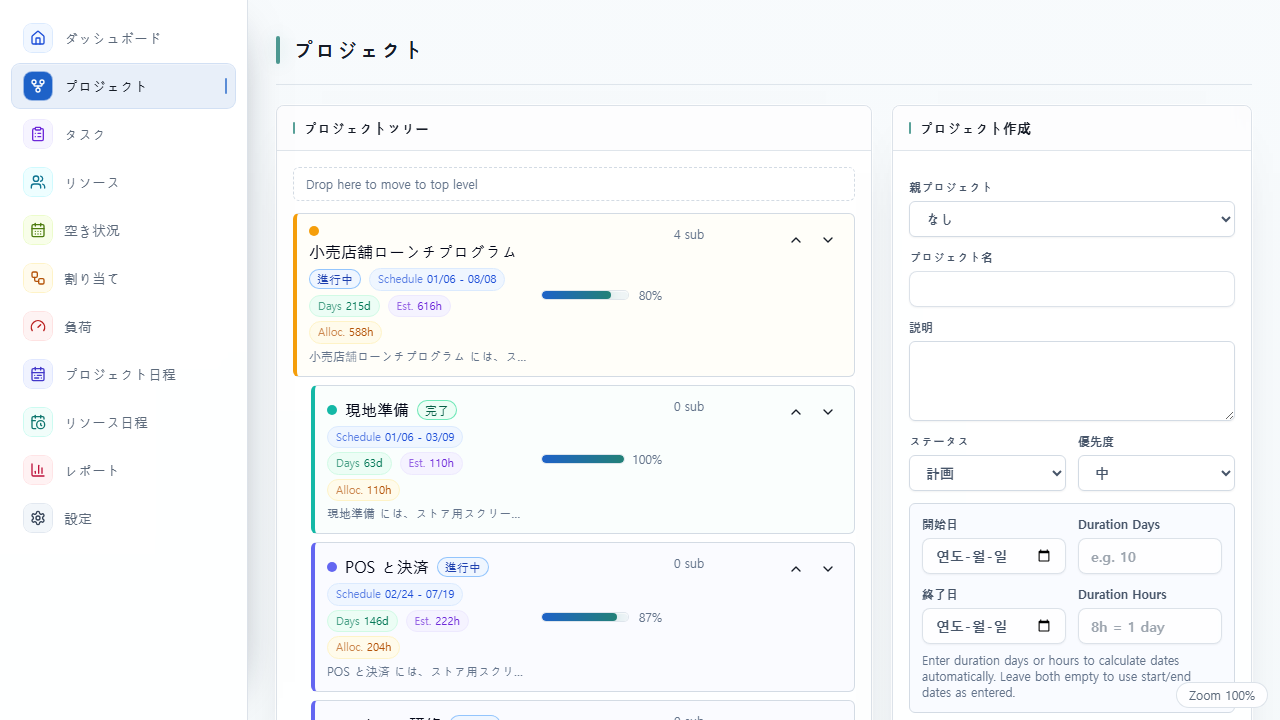Click the Duration Days input field
The width and height of the screenshot is (1280, 720).
point(1150,556)
